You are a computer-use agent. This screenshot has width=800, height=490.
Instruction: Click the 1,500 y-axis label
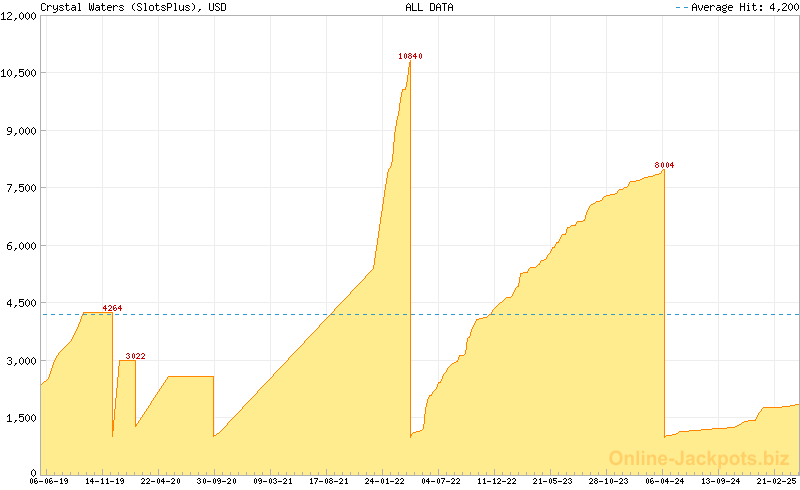19,418
